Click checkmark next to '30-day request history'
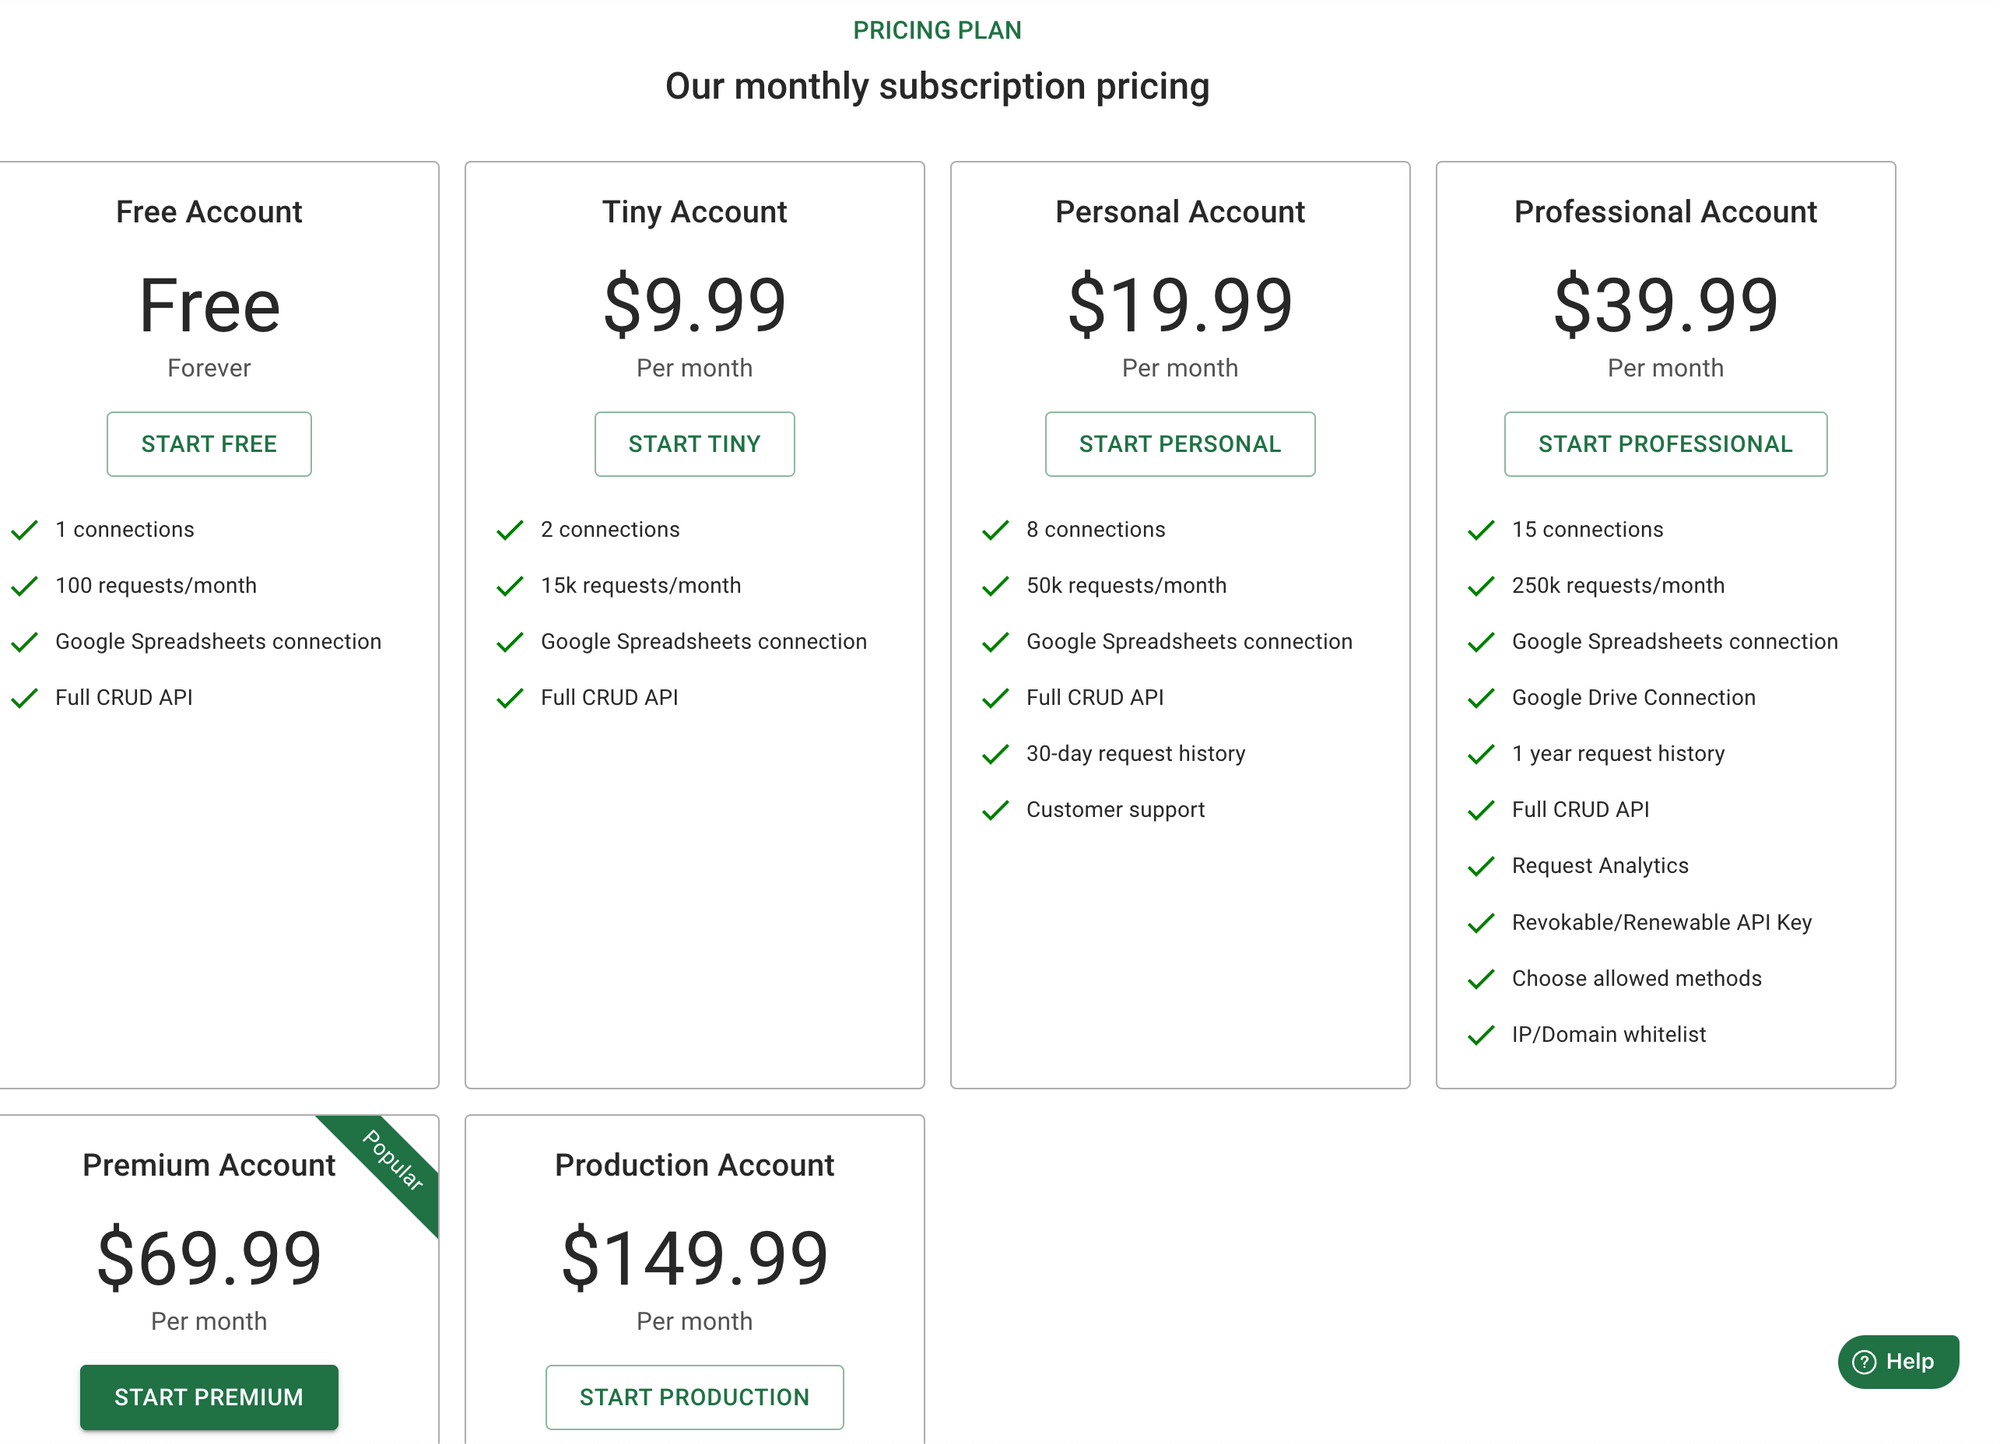Screen dimensions: 2000x1444 995,754
